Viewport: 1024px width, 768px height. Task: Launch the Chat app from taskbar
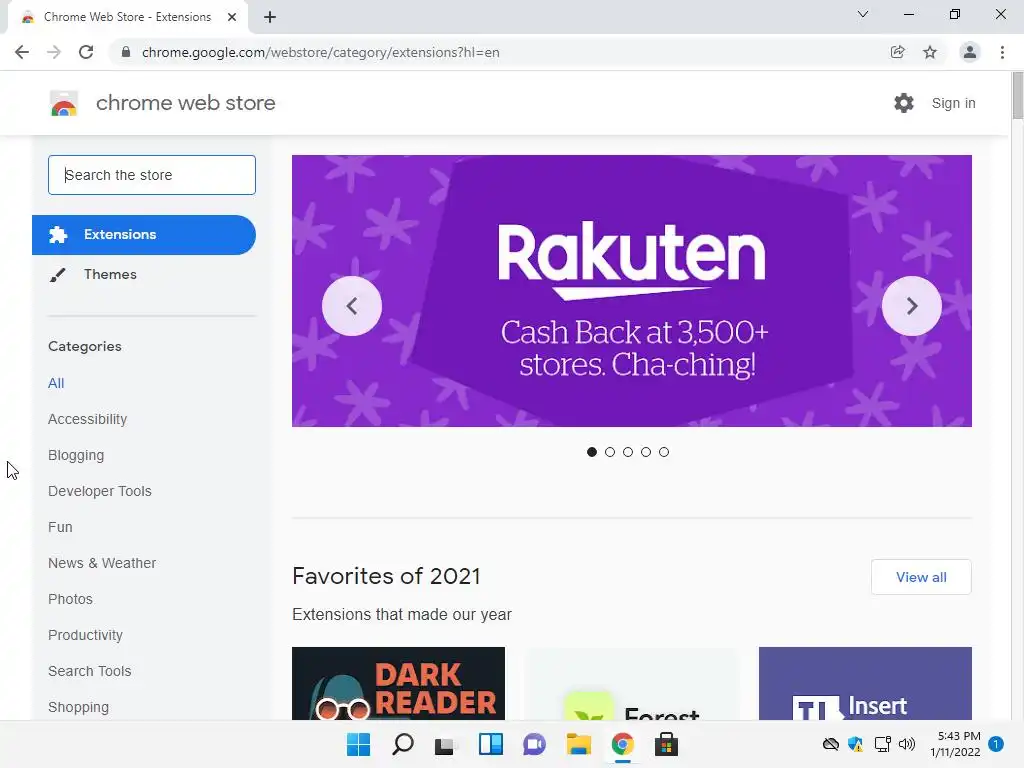(534, 744)
